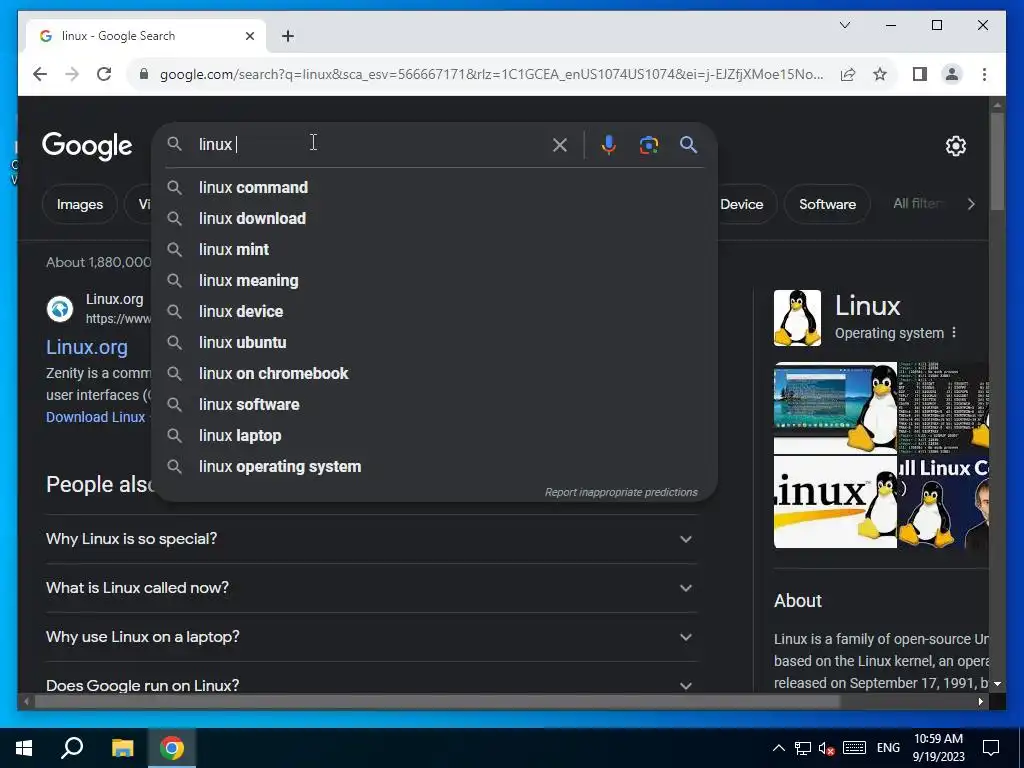The width and height of the screenshot is (1024, 768).
Task: Click the voice search microphone icon
Action: (x=608, y=144)
